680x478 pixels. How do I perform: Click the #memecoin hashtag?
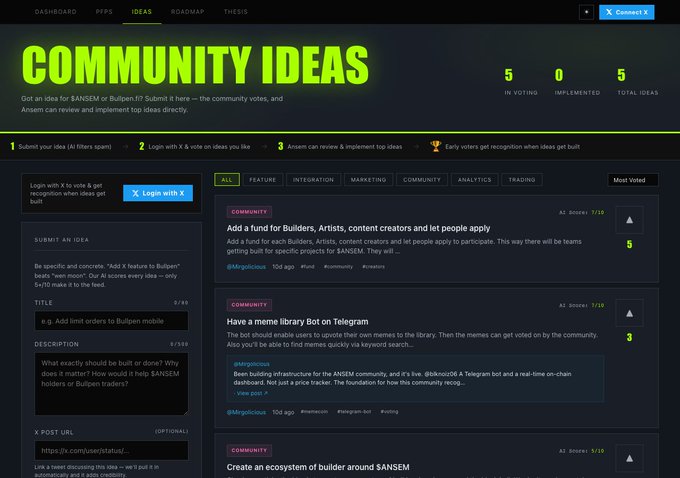pos(314,412)
